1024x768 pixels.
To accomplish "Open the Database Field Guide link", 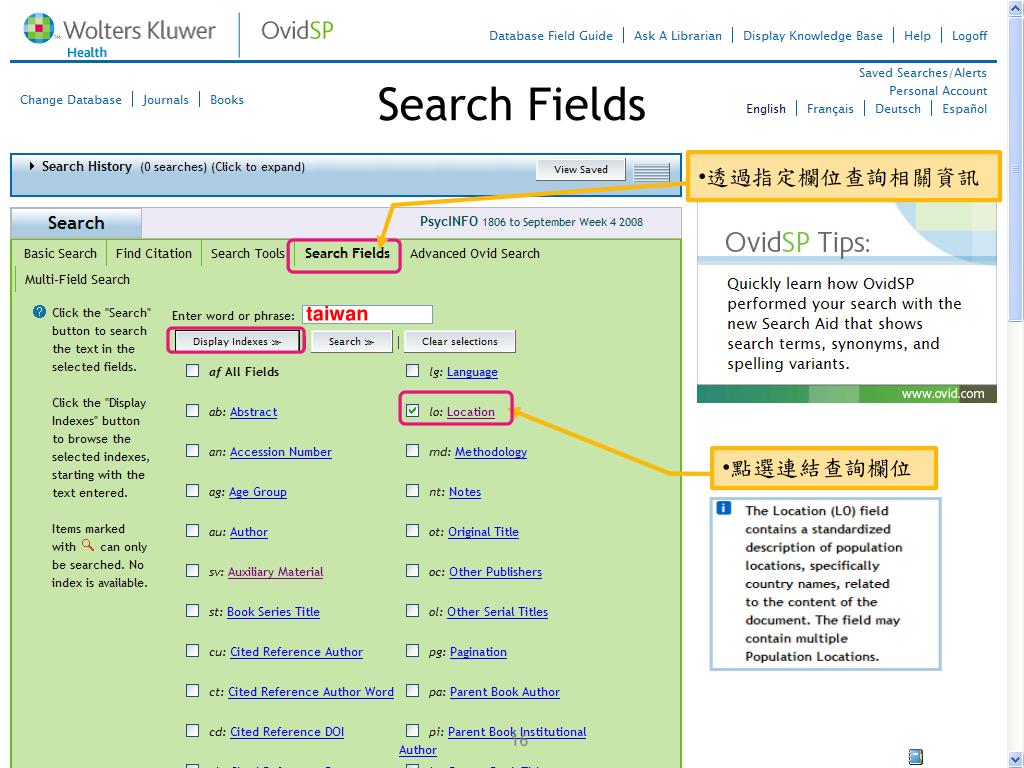I will (x=551, y=36).
